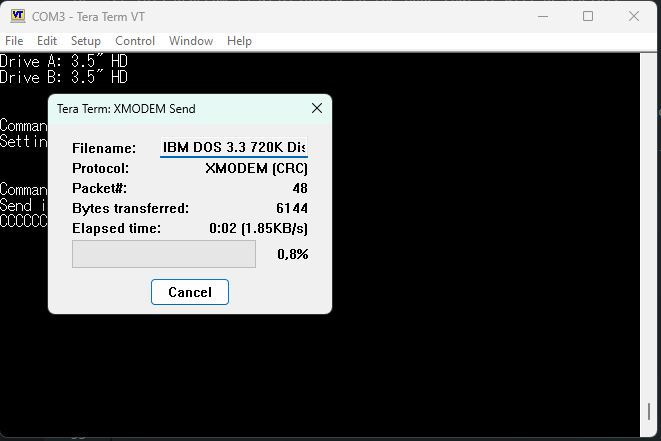
Task: Click the terminal scrollbar up arrow
Action: 651,62
